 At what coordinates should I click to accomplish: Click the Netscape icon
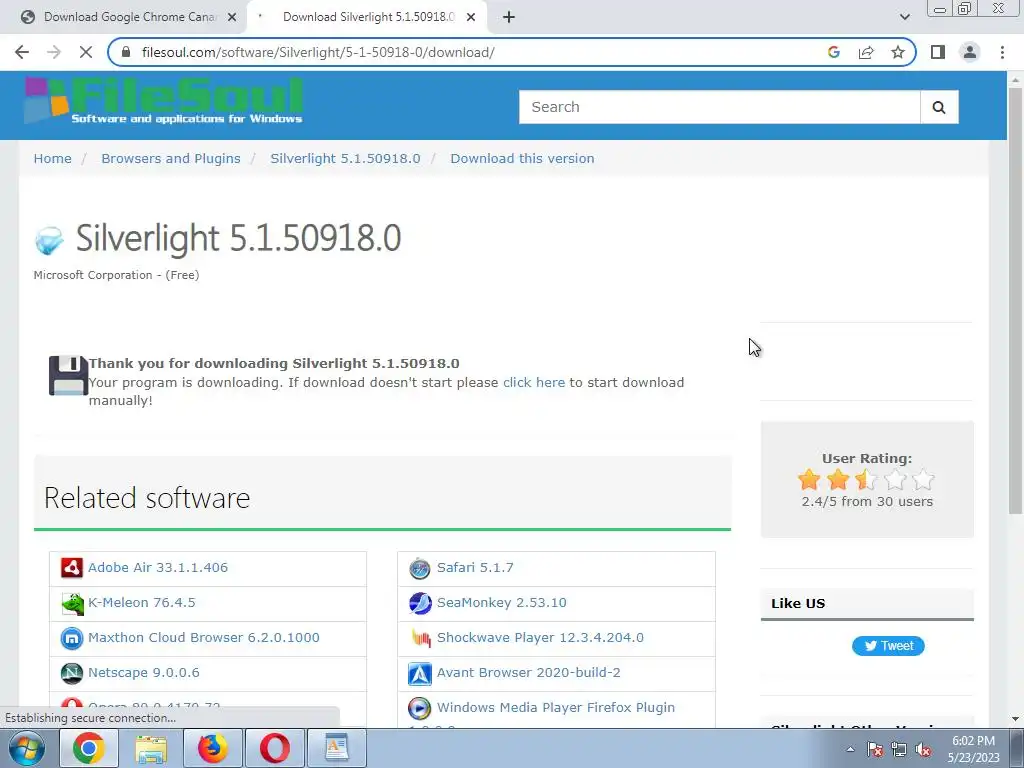click(72, 673)
